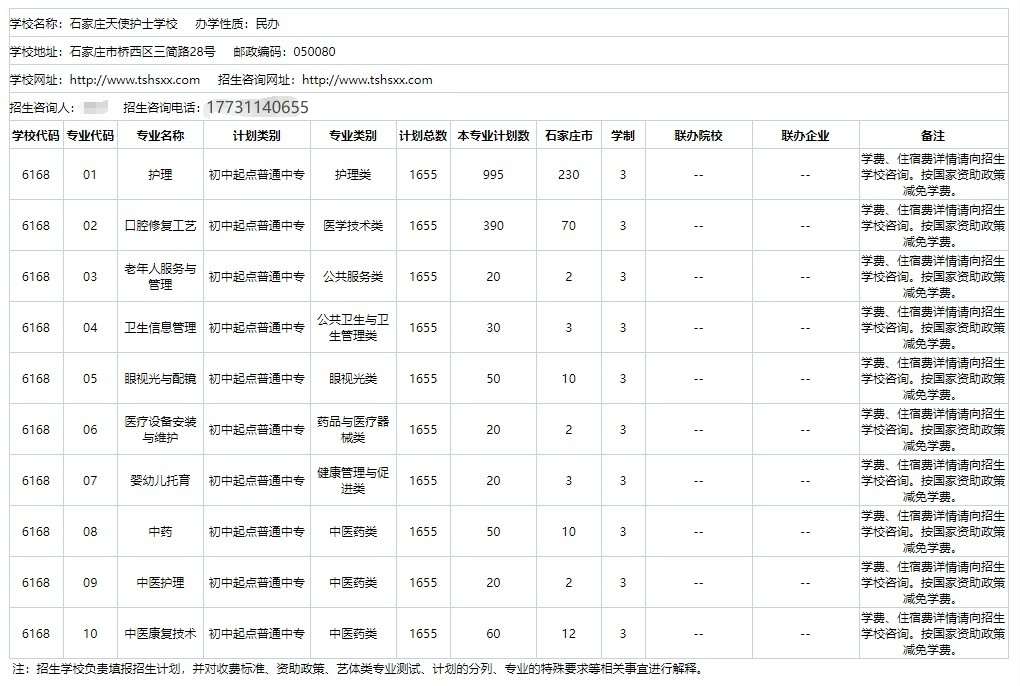This screenshot has height=686, width=1020.
Task: Open the admissions consultation website link
Action: (x=371, y=79)
